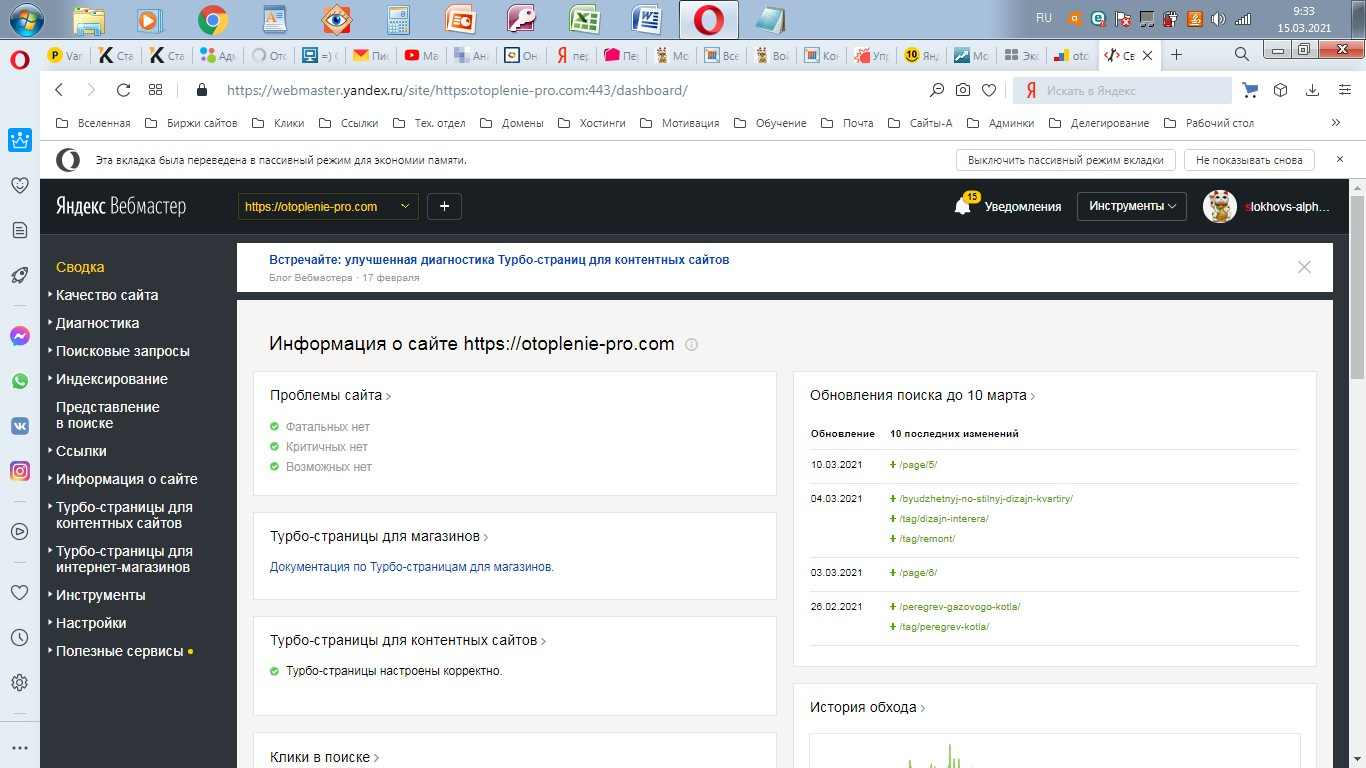Click Не показывать снова button
This screenshot has height=768, width=1366.
(1249, 160)
